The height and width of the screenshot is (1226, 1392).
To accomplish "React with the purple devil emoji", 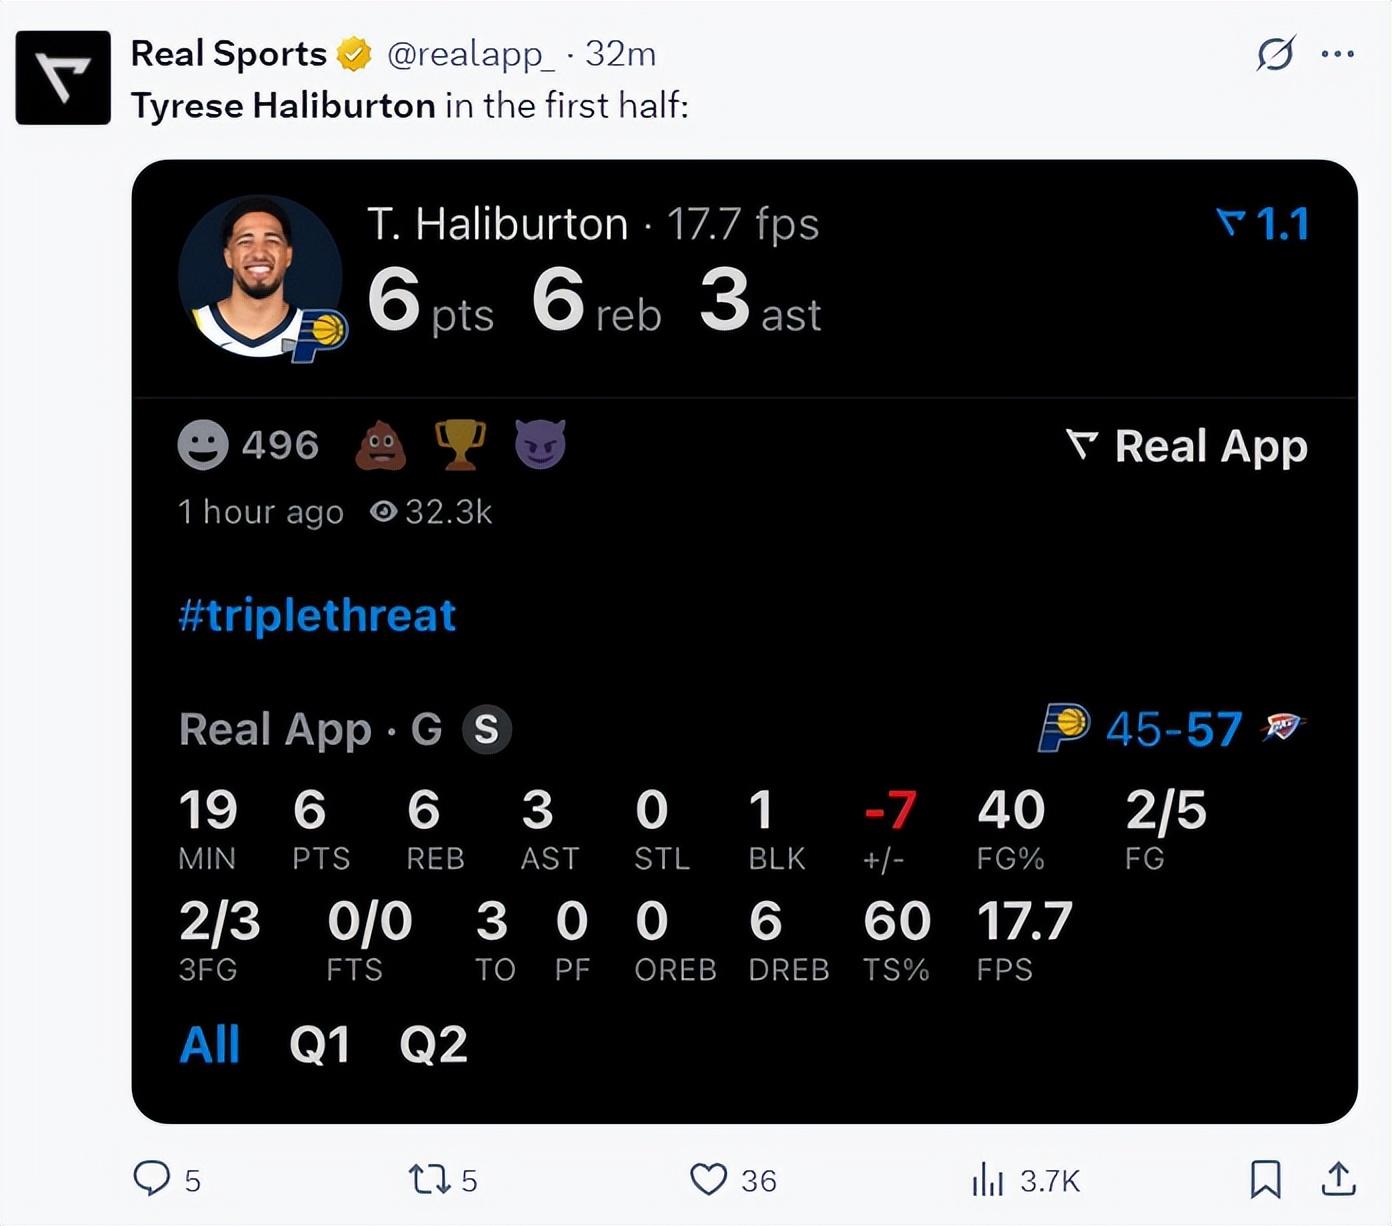I will click(x=540, y=445).
